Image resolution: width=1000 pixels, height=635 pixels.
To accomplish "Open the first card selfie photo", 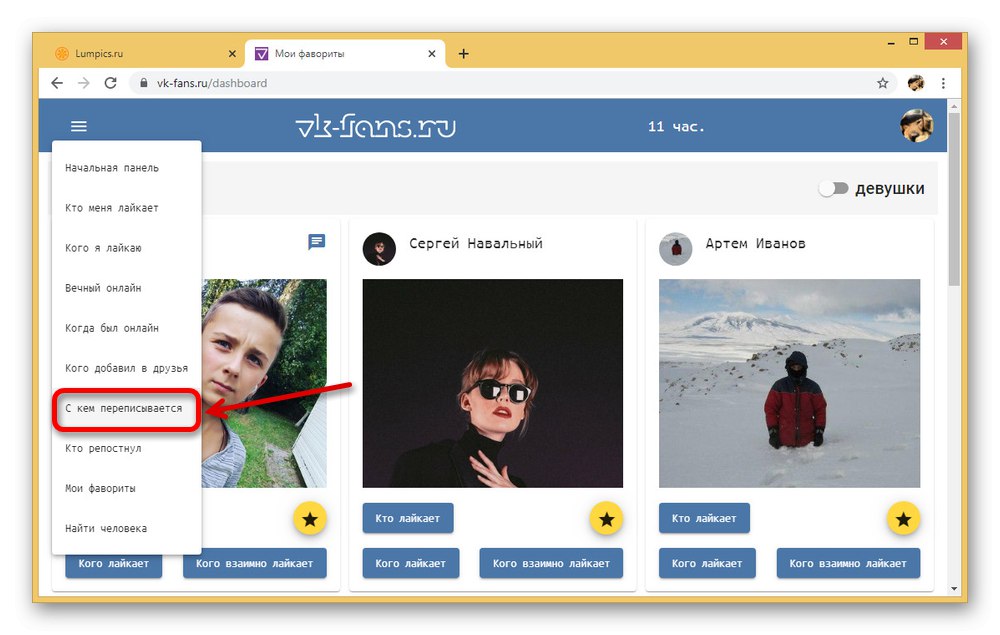I will 264,383.
